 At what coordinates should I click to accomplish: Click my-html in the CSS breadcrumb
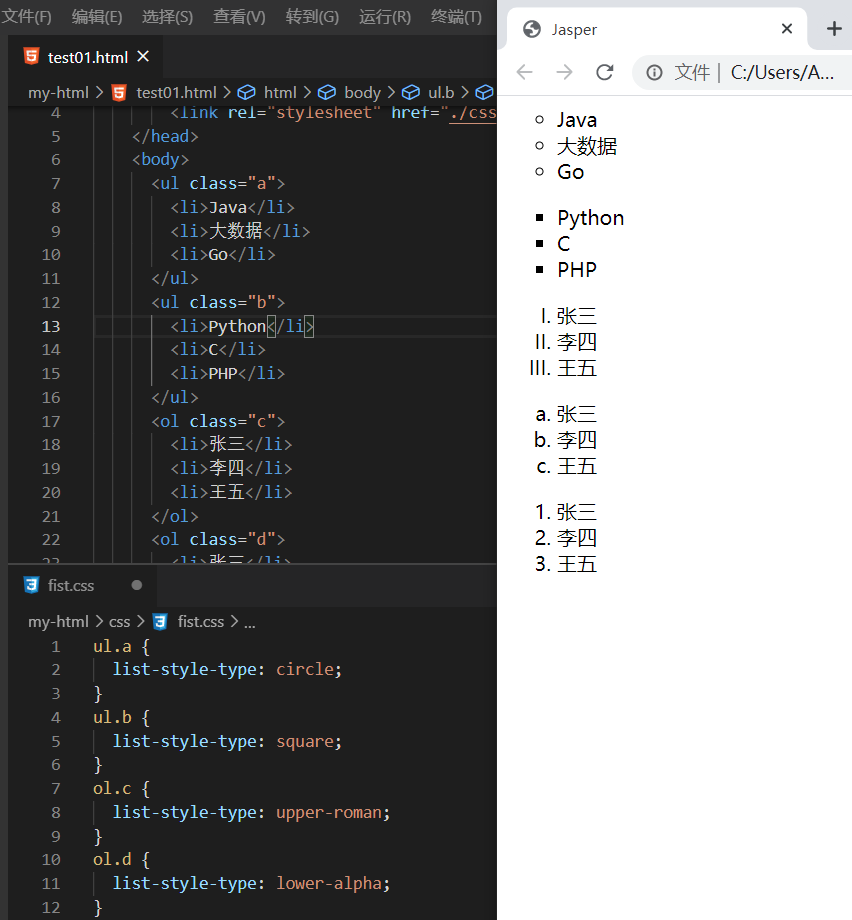(x=58, y=621)
